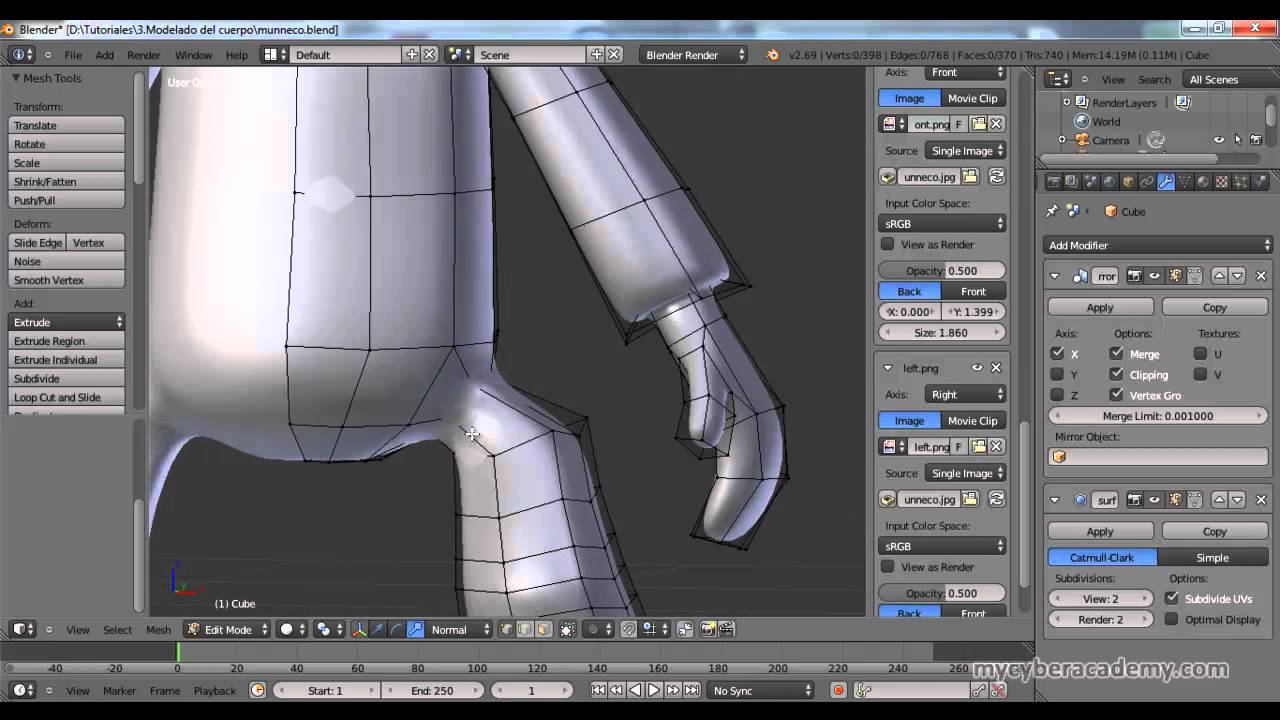Toggle limit selection to visible icon
The width and height of the screenshot is (1280, 720).
pyautogui.click(x=567, y=629)
